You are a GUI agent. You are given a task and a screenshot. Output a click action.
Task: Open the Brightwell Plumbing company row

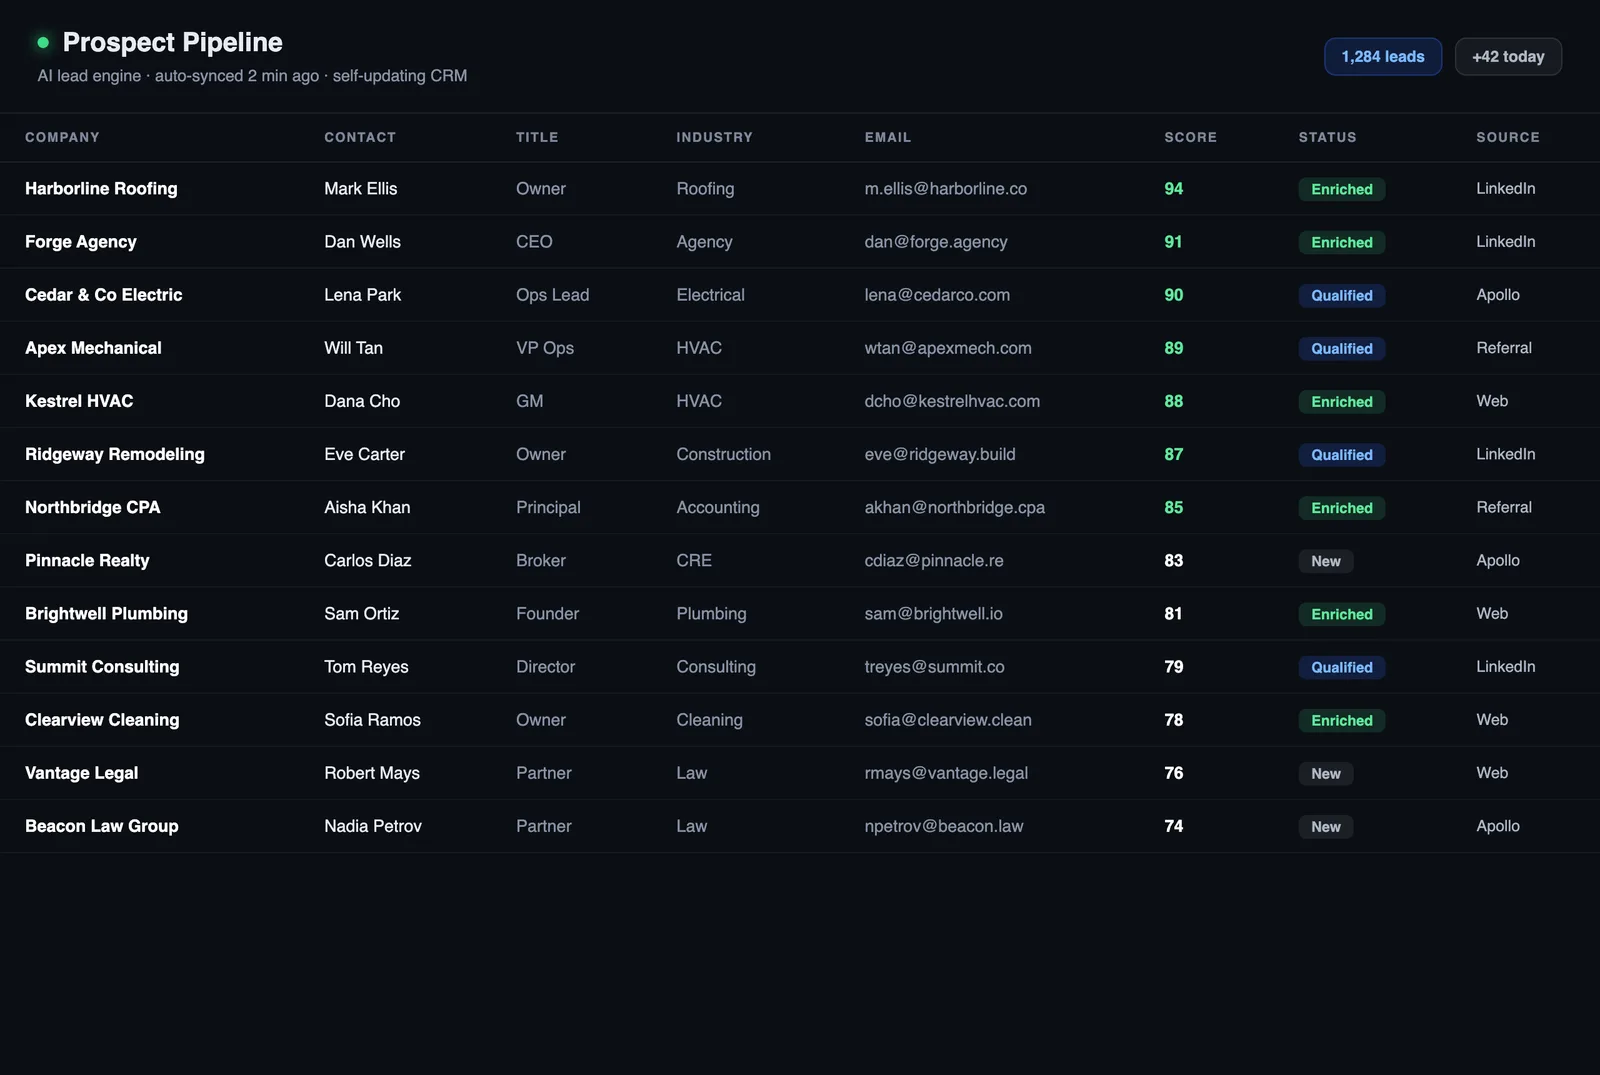(800, 613)
